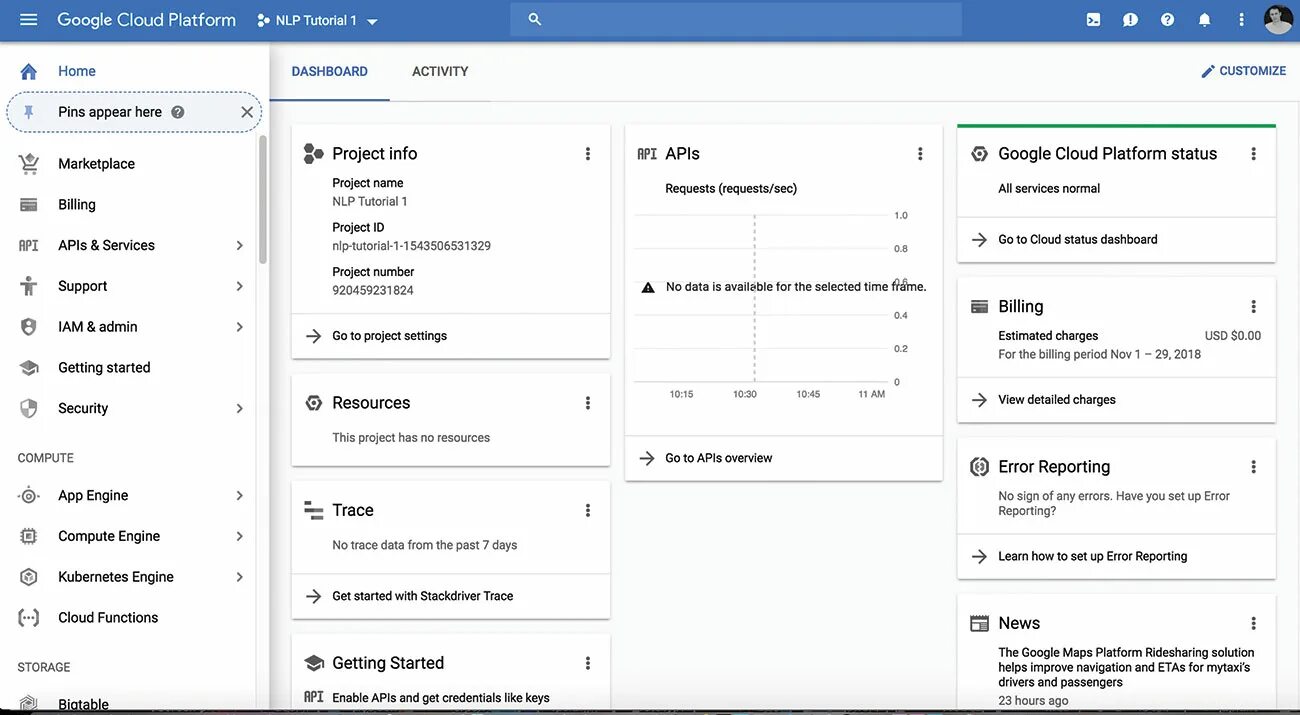1300x715 pixels.
Task: Expand the APIs & Services sidebar entry
Action: [x=238, y=244]
